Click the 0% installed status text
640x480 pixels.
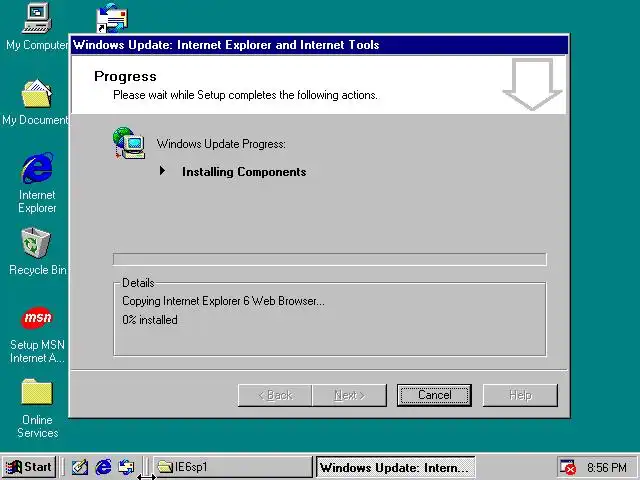[x=150, y=320]
